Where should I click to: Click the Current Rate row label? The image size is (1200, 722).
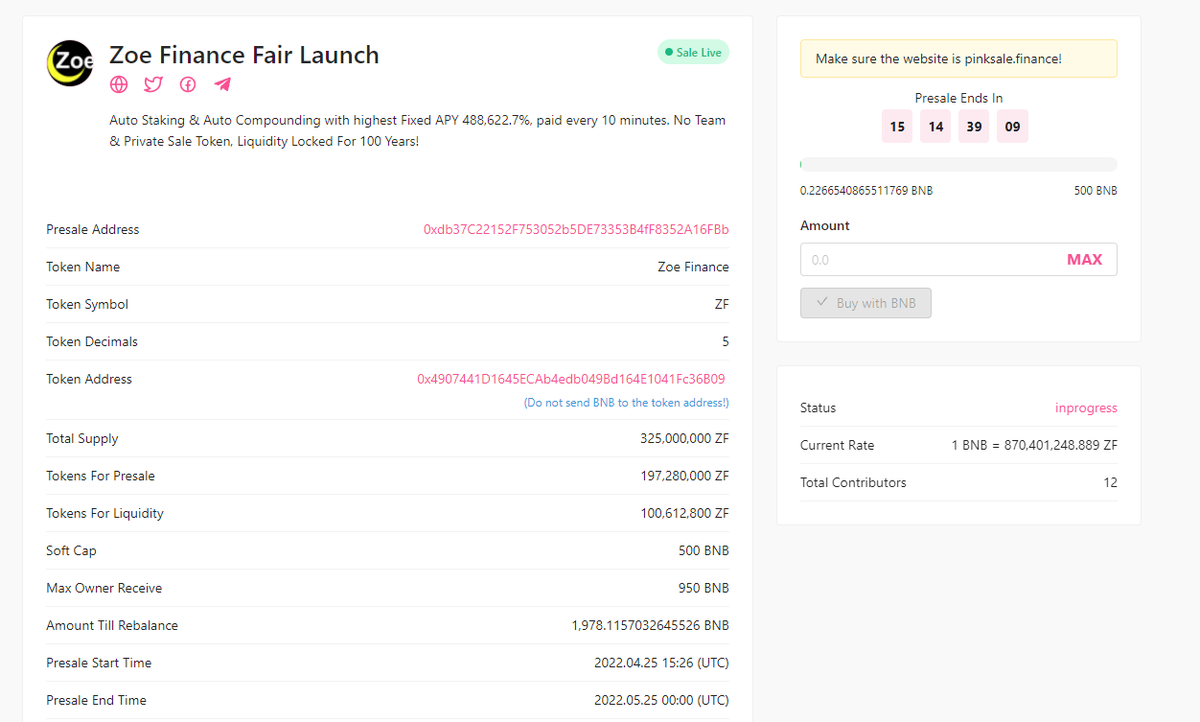(837, 445)
